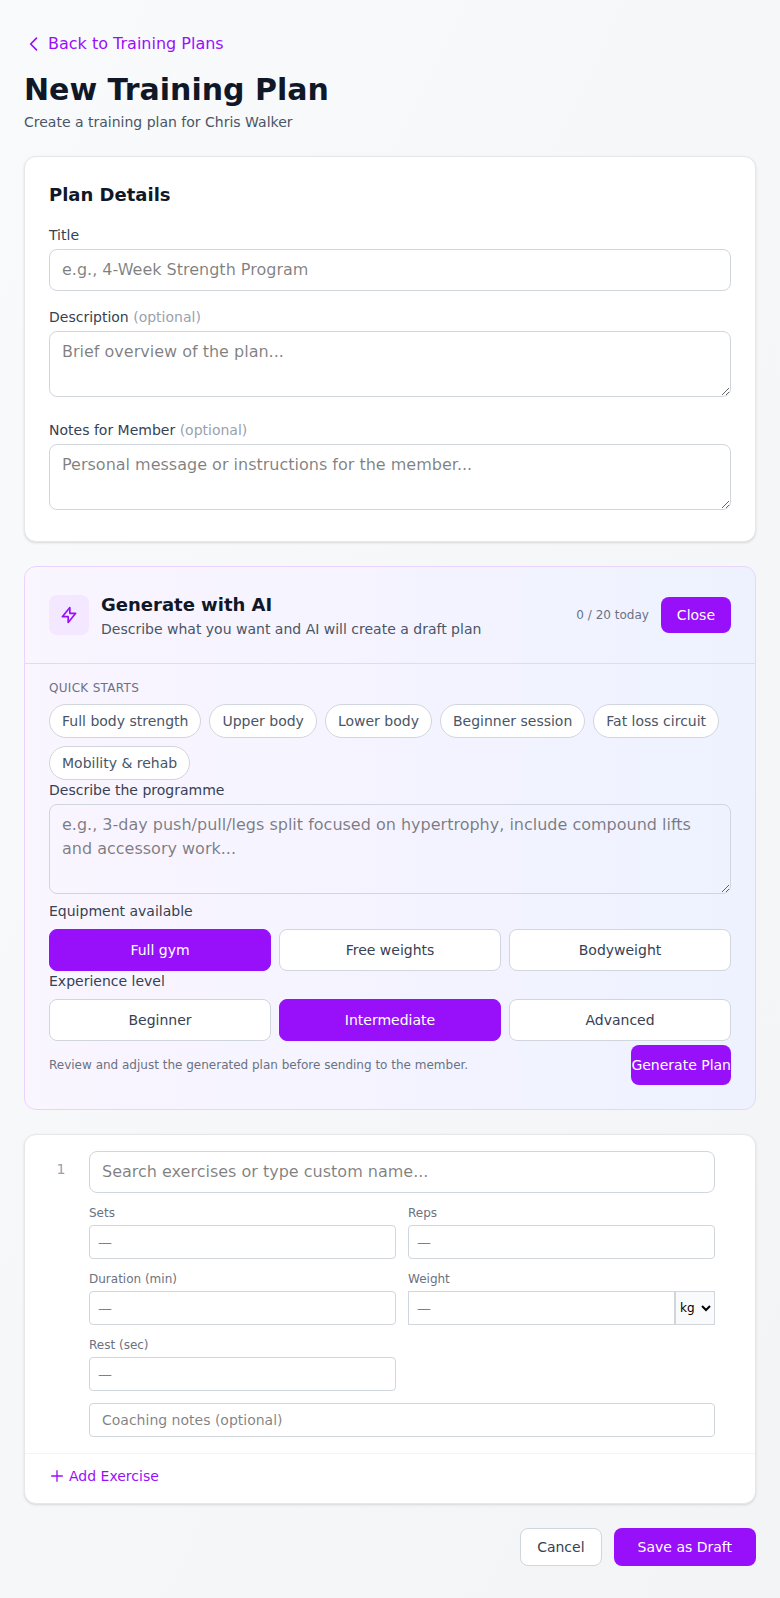The width and height of the screenshot is (780, 1598).
Task: Click the back chevron arrow icon
Action: pos(33,43)
